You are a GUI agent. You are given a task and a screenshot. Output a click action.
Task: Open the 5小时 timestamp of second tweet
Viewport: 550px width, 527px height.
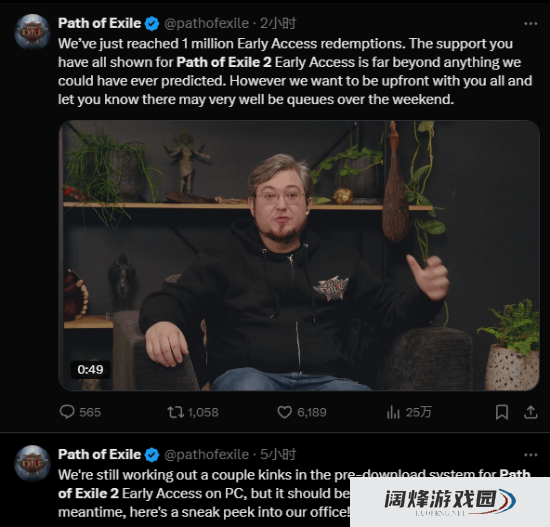[x=278, y=455]
